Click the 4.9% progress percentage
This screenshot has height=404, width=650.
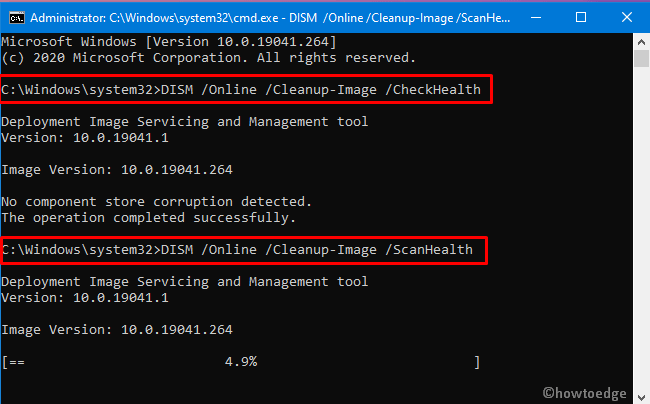240,360
